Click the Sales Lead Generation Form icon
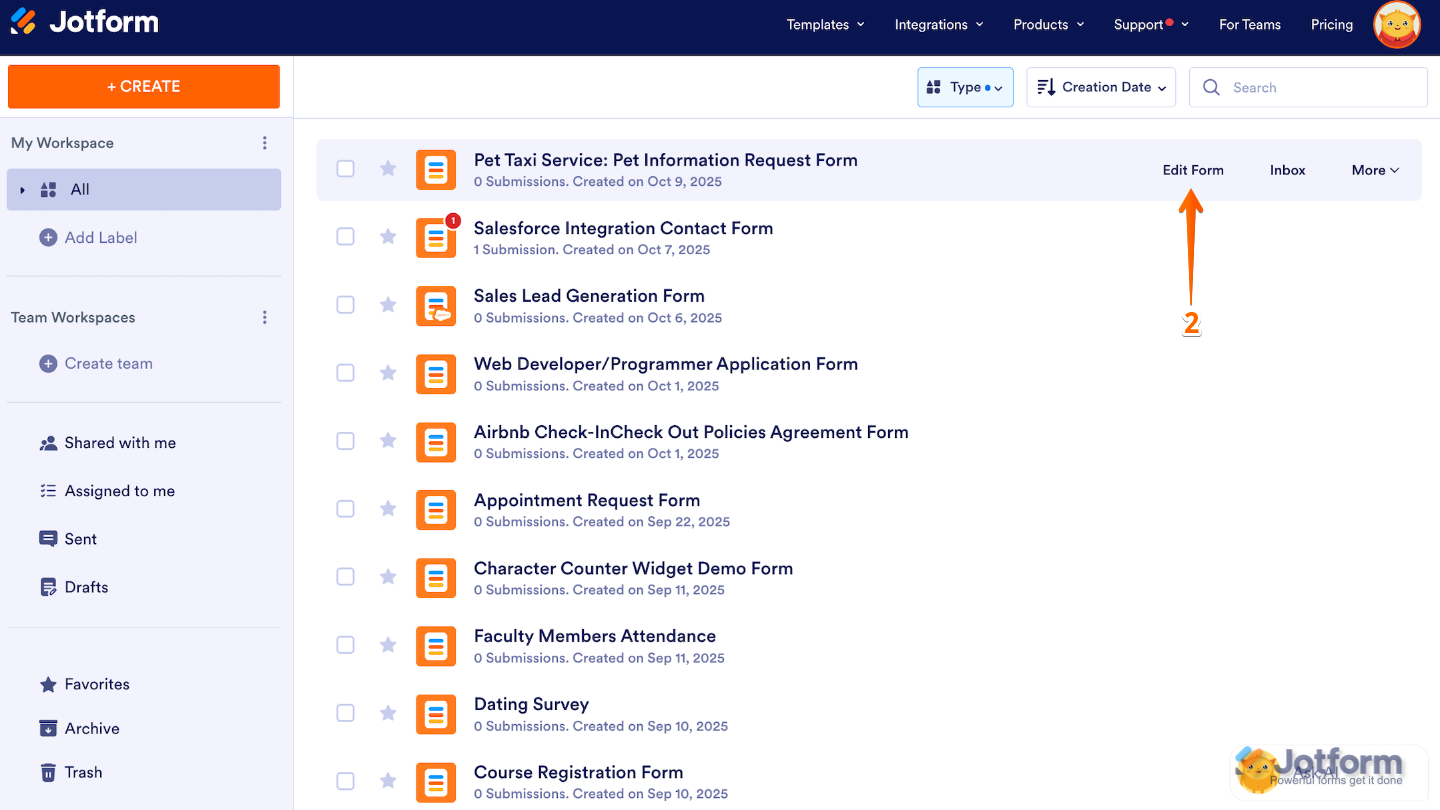The image size is (1440, 810). pyautogui.click(x=436, y=305)
